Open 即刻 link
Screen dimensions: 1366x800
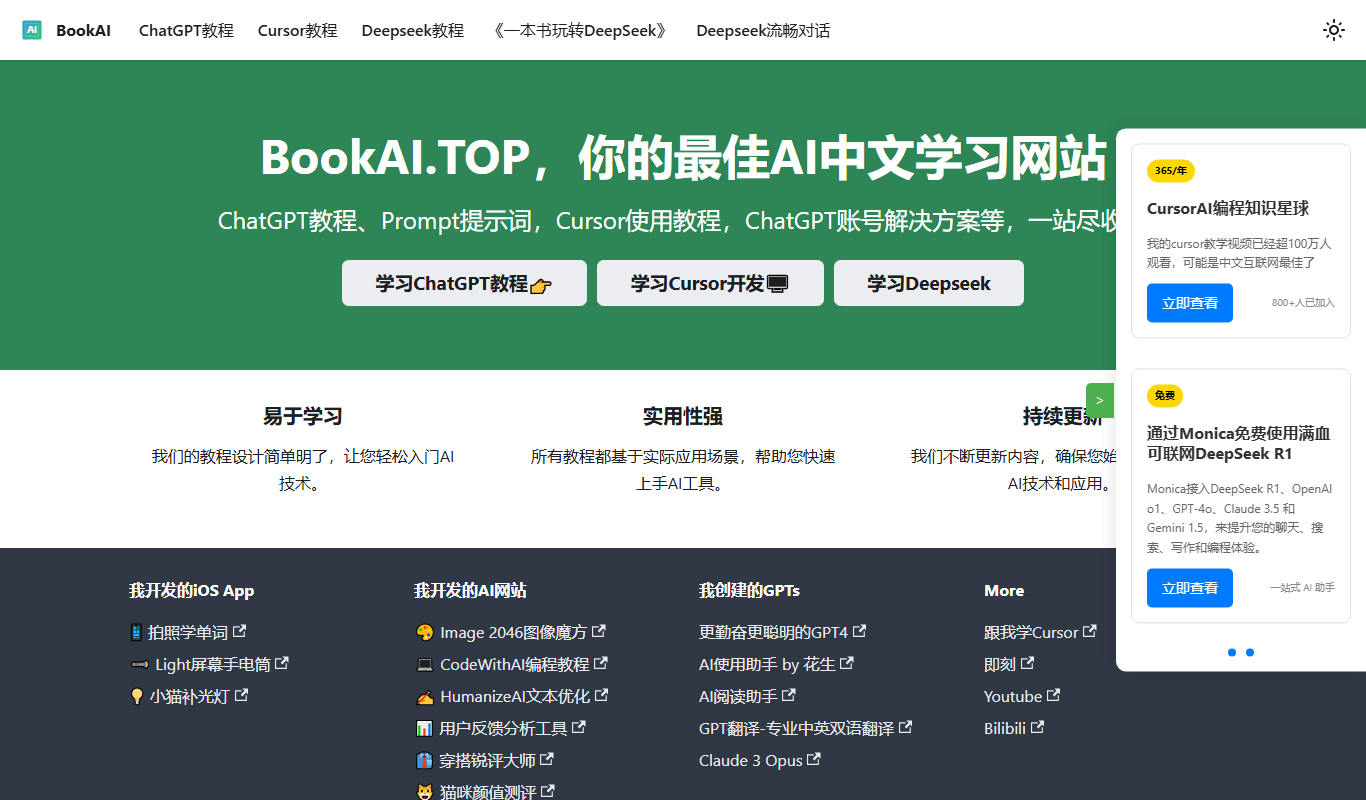[1009, 664]
